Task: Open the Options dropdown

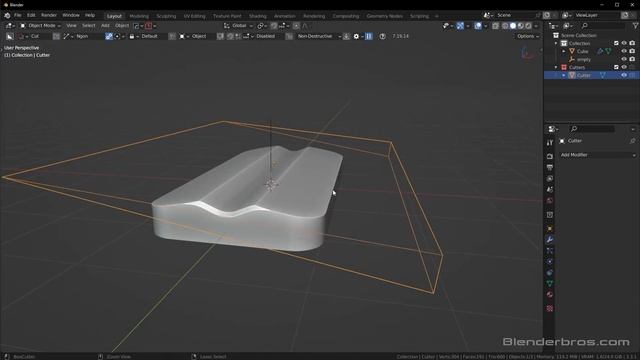Action: [x=528, y=36]
